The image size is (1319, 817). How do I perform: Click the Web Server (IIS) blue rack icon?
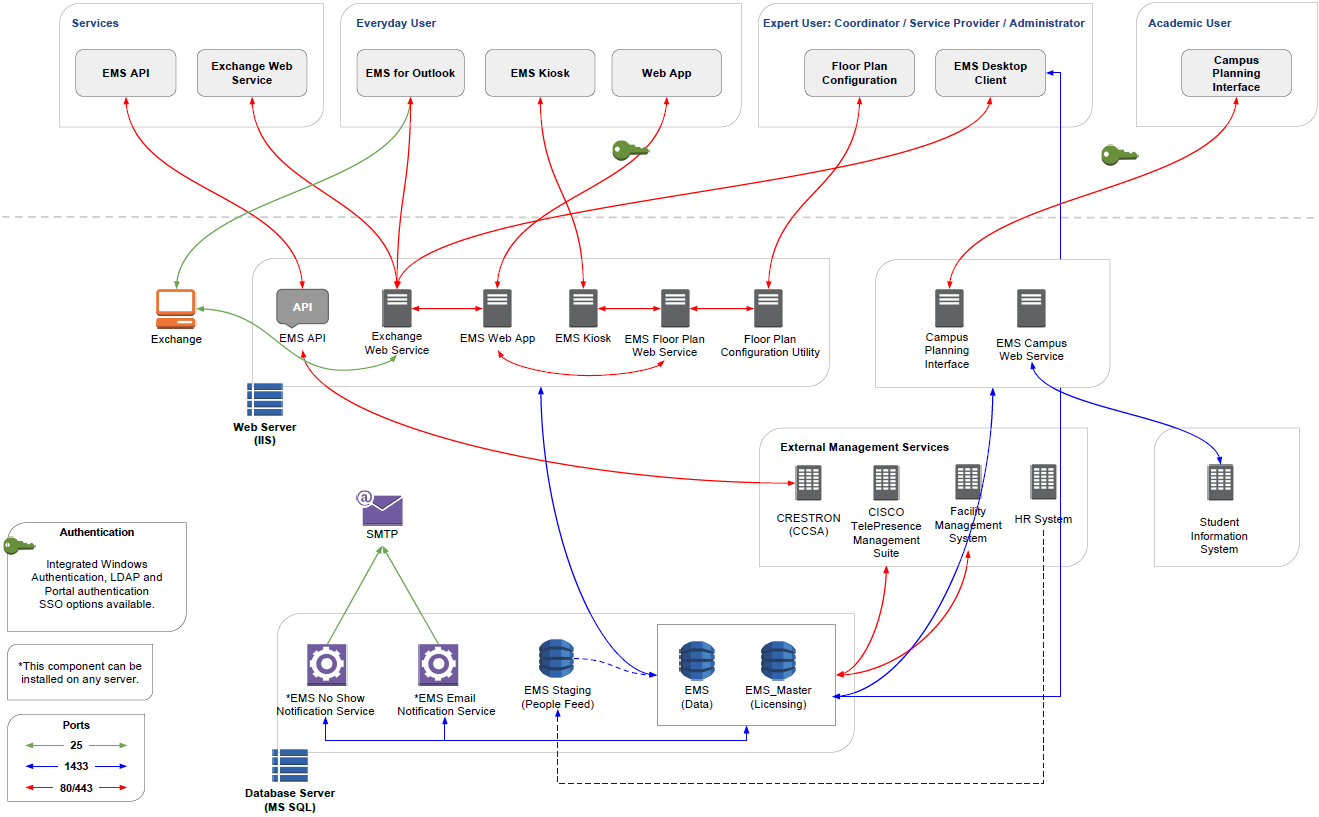(265, 400)
